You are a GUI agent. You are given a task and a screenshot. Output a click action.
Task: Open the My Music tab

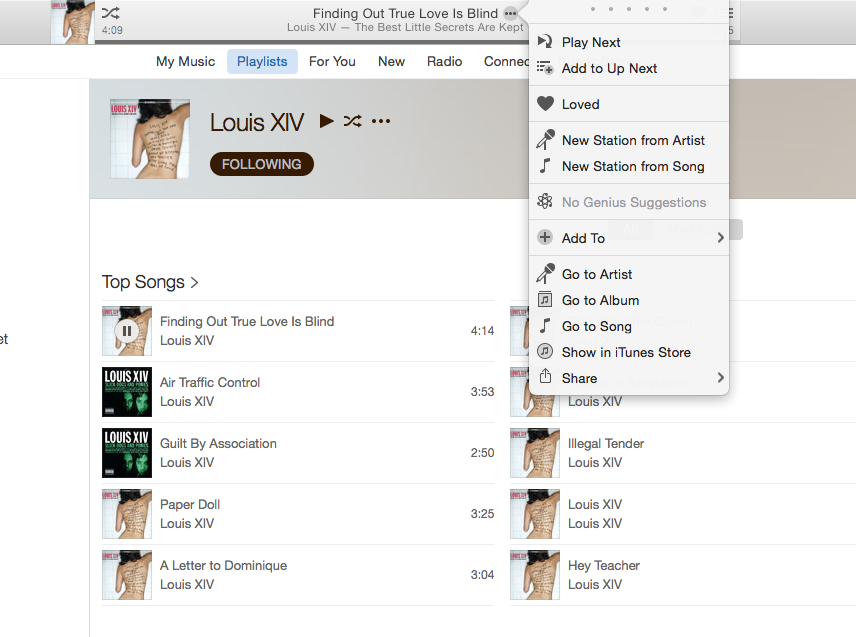point(186,61)
